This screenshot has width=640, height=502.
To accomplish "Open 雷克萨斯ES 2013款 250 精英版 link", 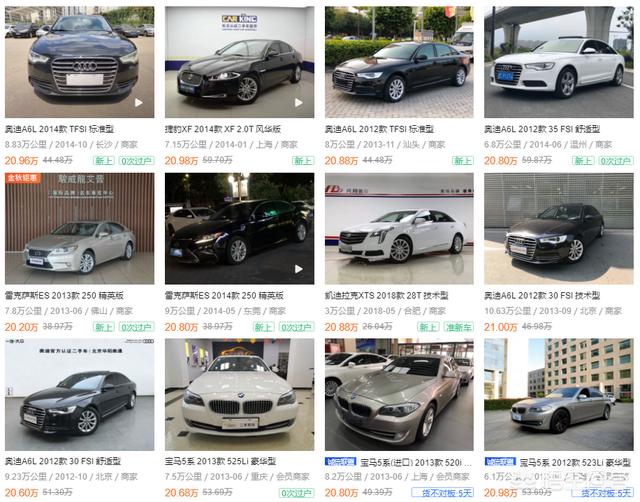I will pos(64,295).
